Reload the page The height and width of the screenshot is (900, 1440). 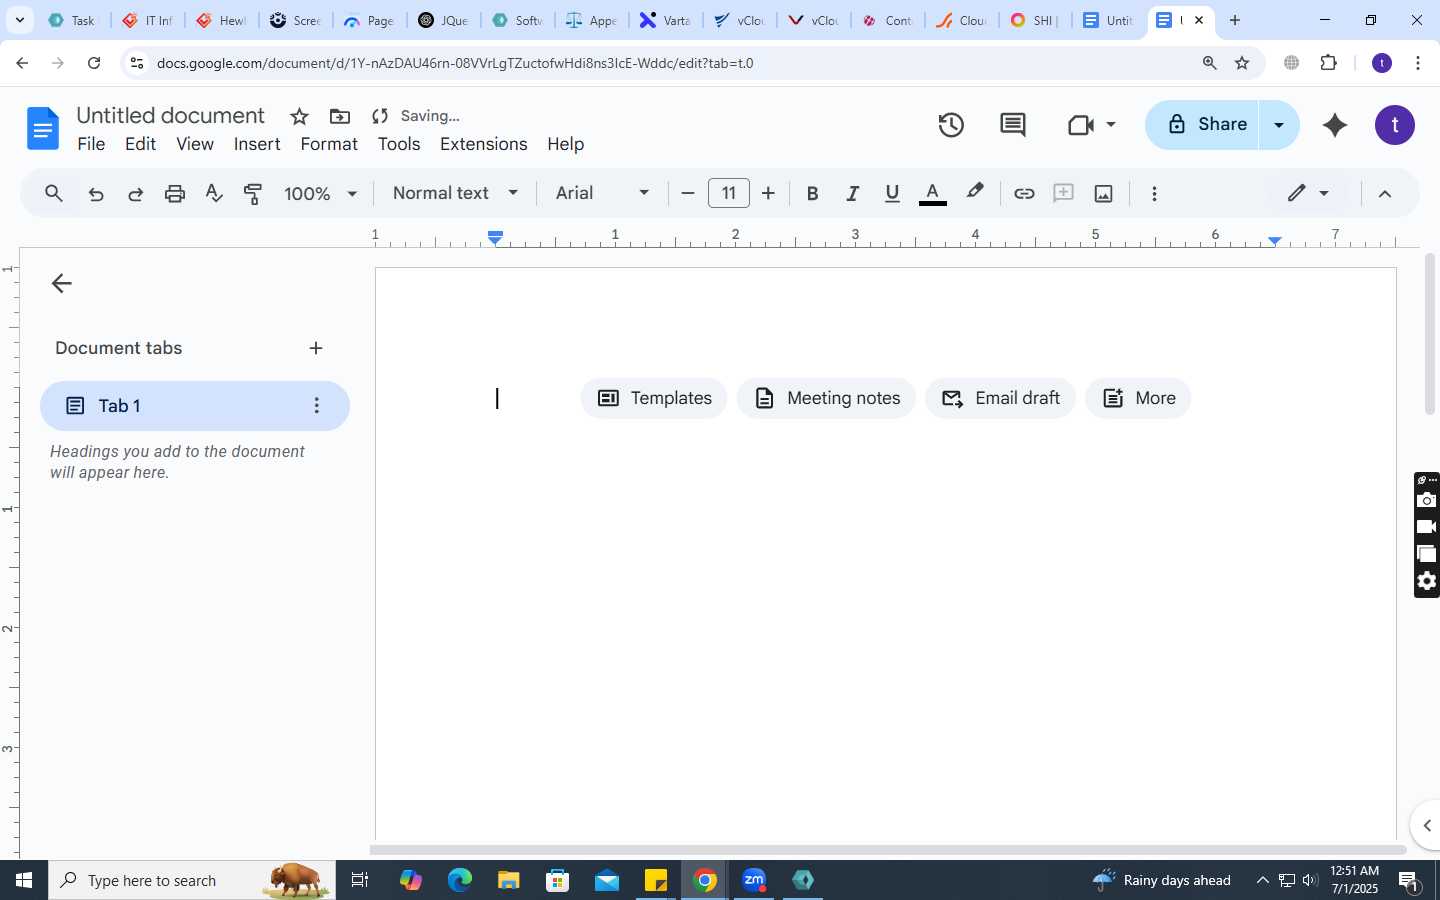(x=93, y=63)
